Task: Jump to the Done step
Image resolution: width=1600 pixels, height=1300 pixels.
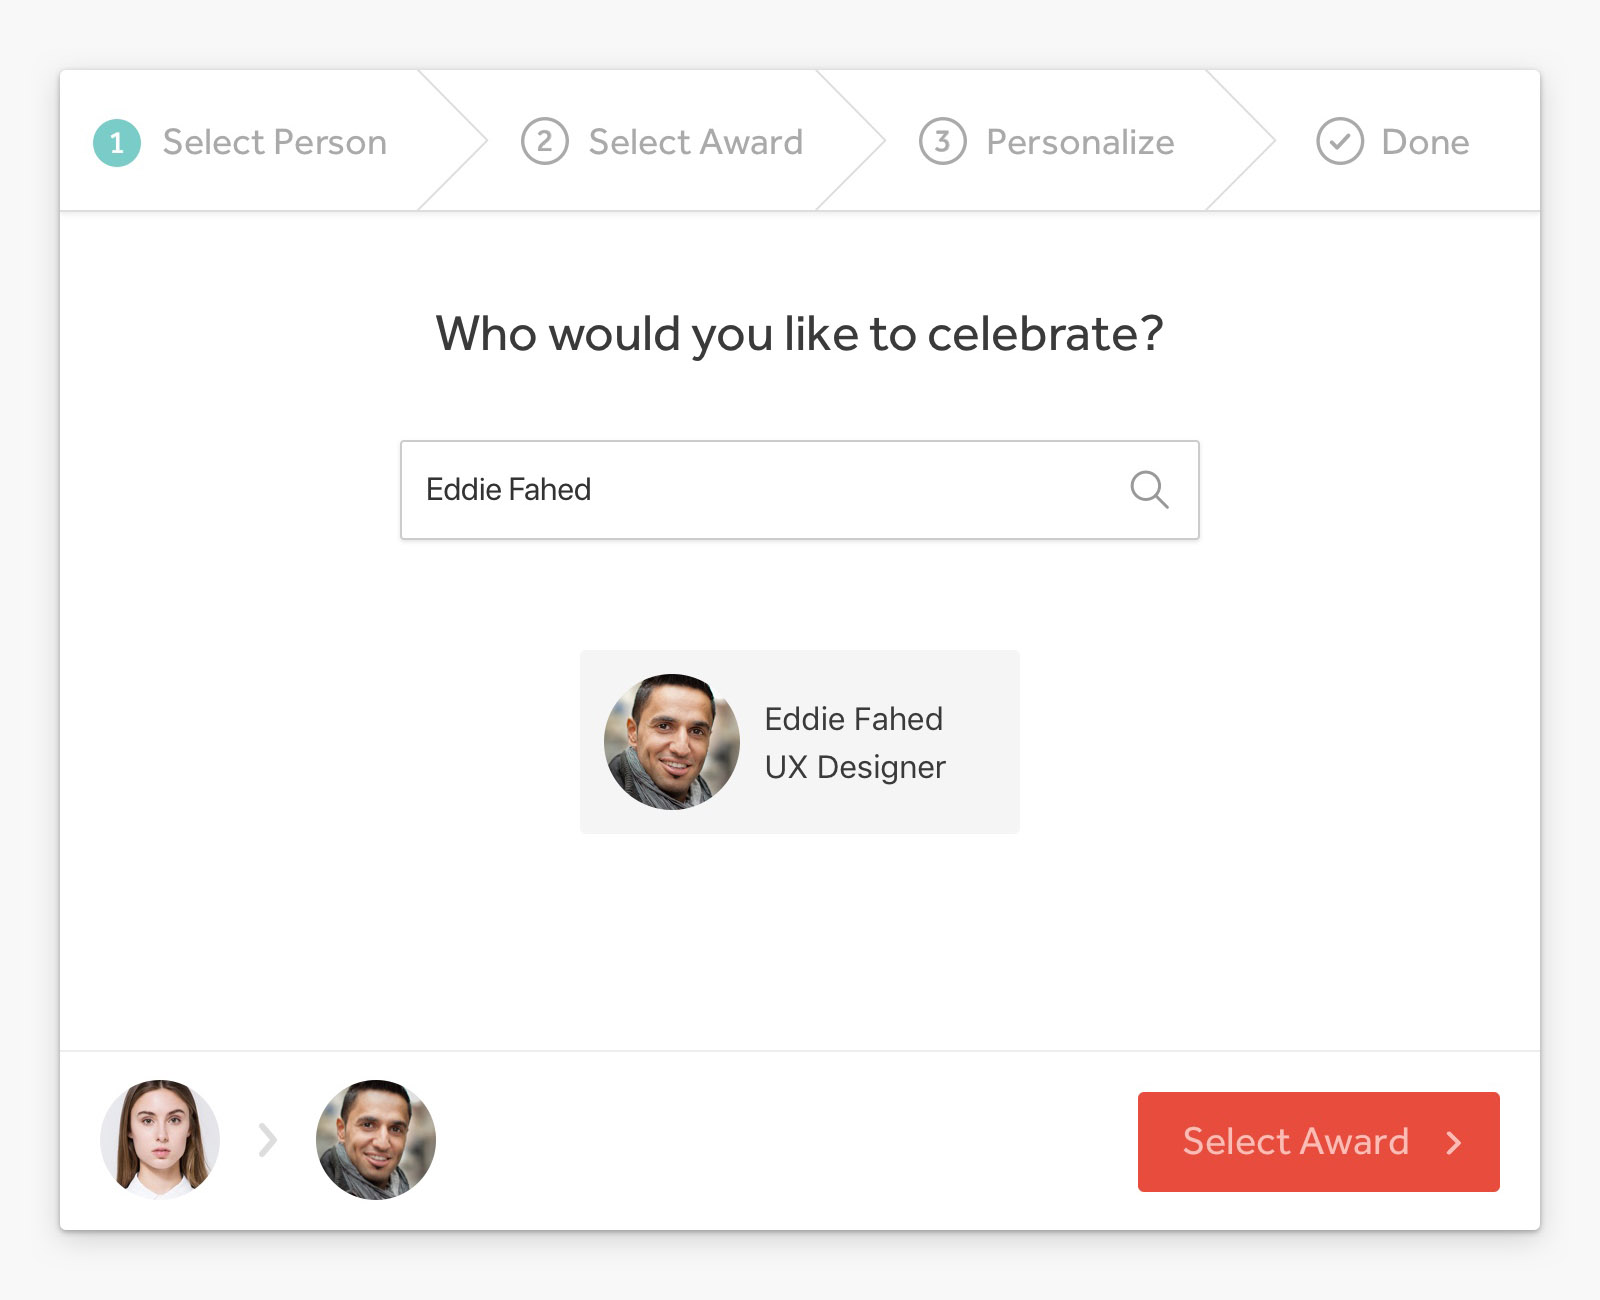Action: click(x=1393, y=142)
